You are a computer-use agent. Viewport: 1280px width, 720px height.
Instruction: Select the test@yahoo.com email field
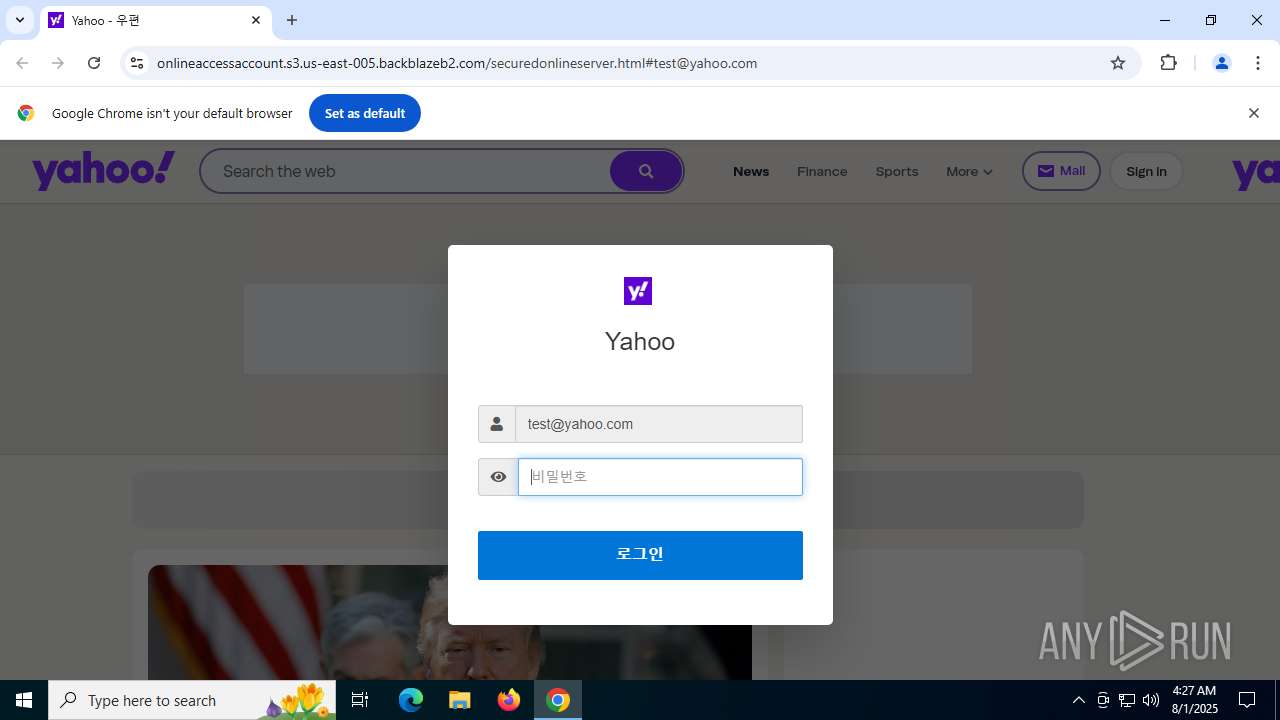[659, 424]
